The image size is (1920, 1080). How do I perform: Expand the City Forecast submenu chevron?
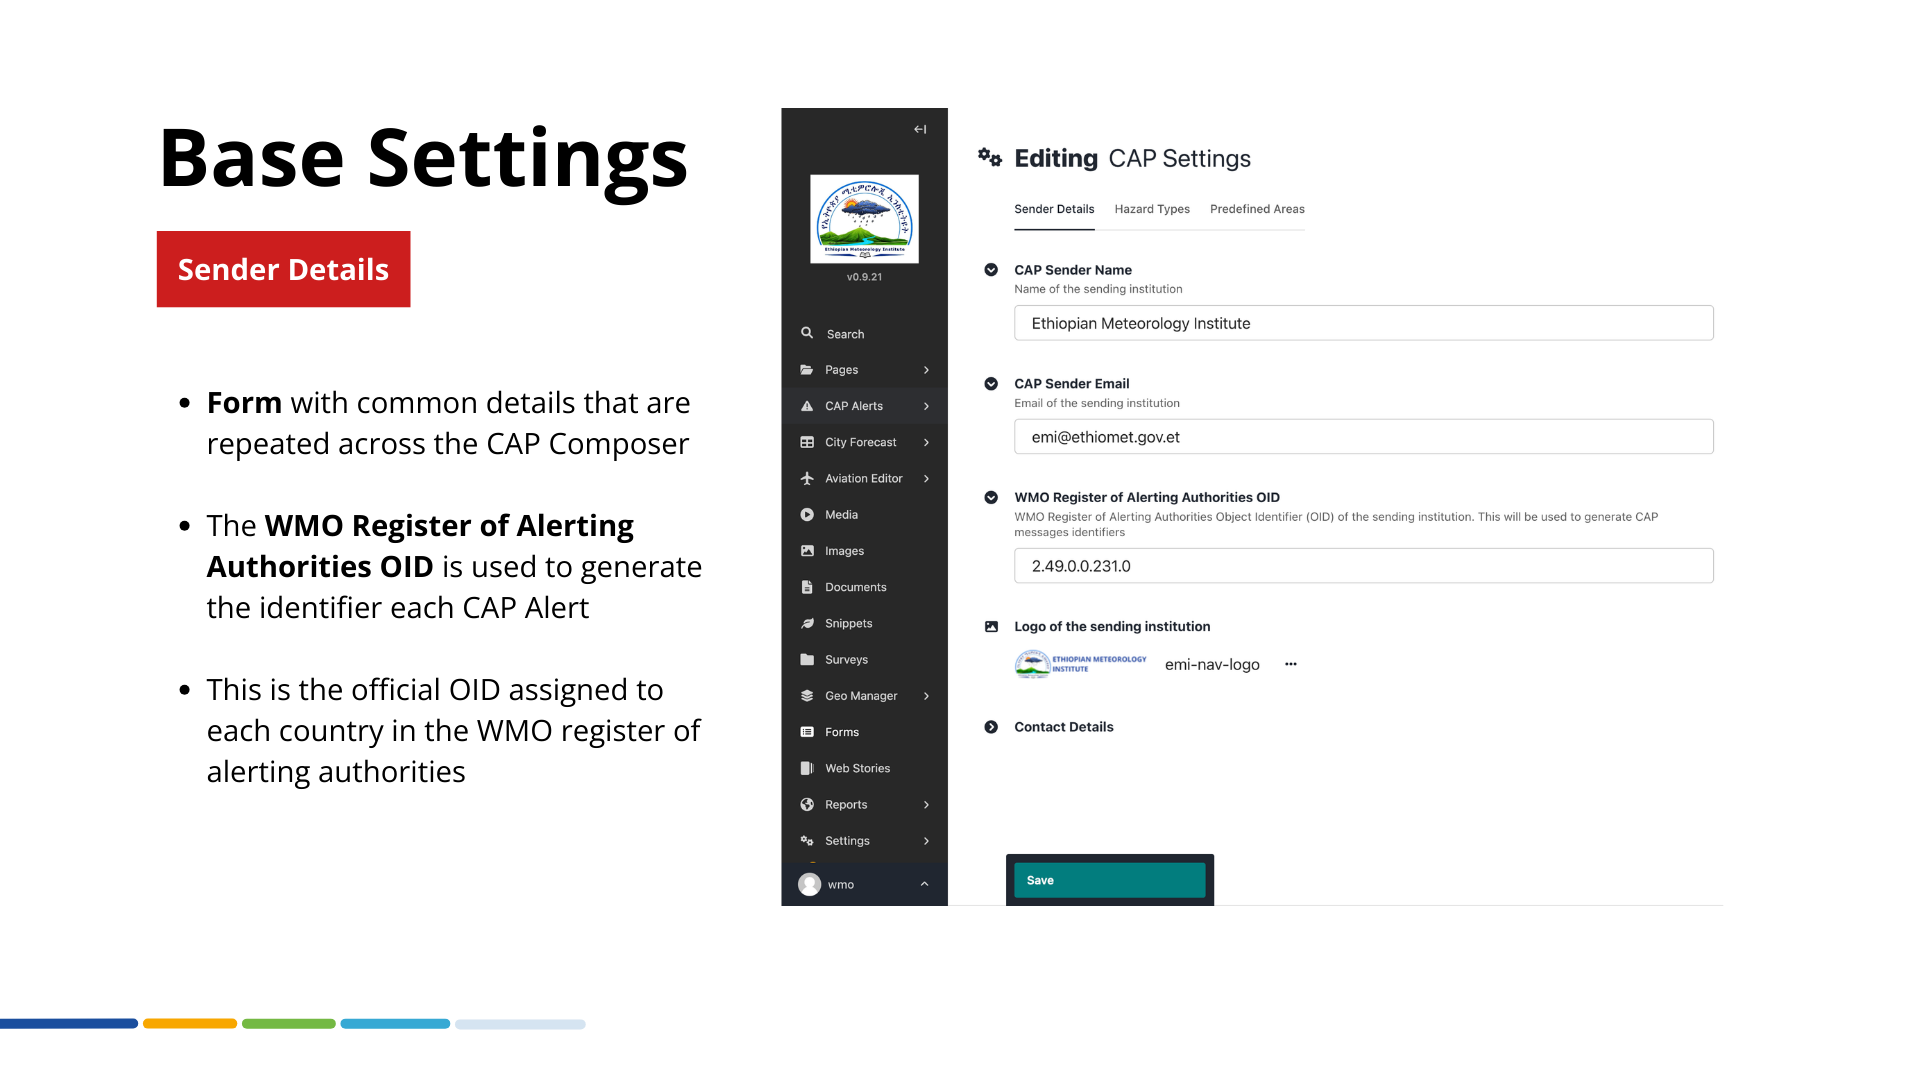pyautogui.click(x=927, y=442)
